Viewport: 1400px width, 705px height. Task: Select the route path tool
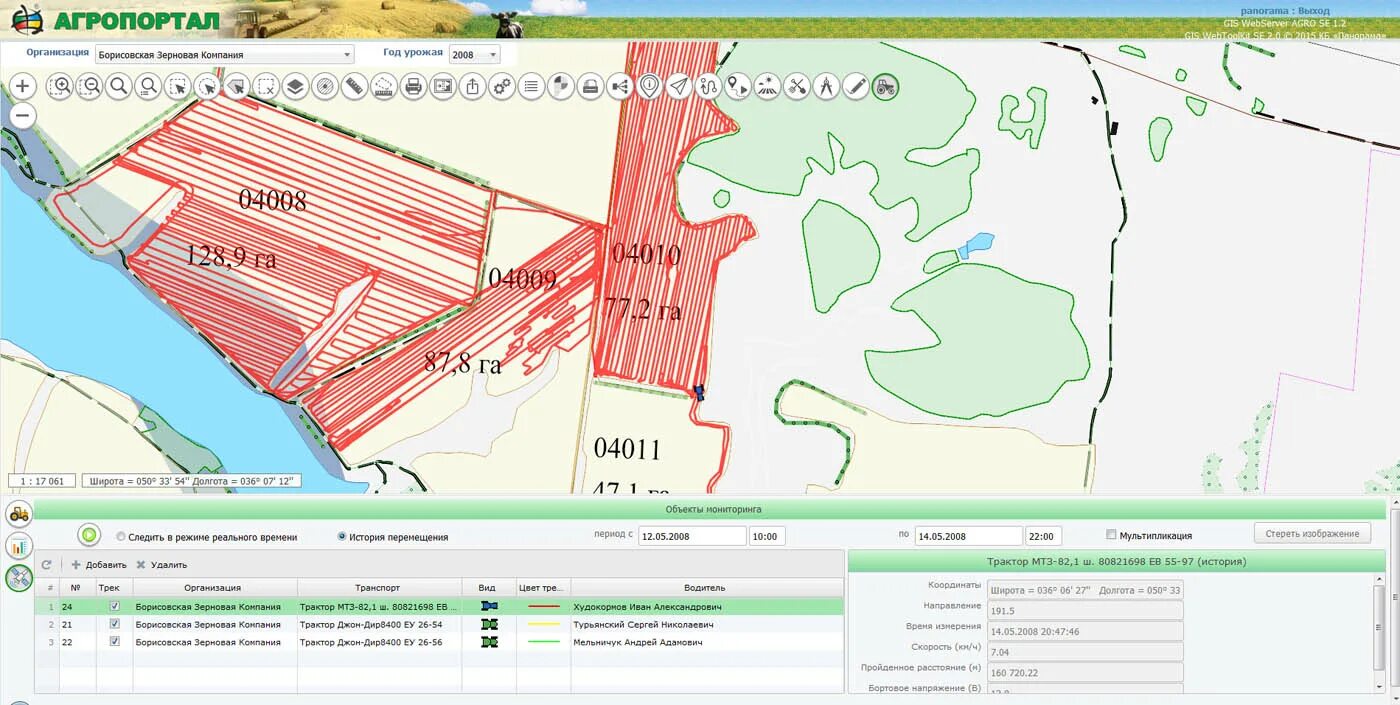pyautogui.click(x=709, y=86)
